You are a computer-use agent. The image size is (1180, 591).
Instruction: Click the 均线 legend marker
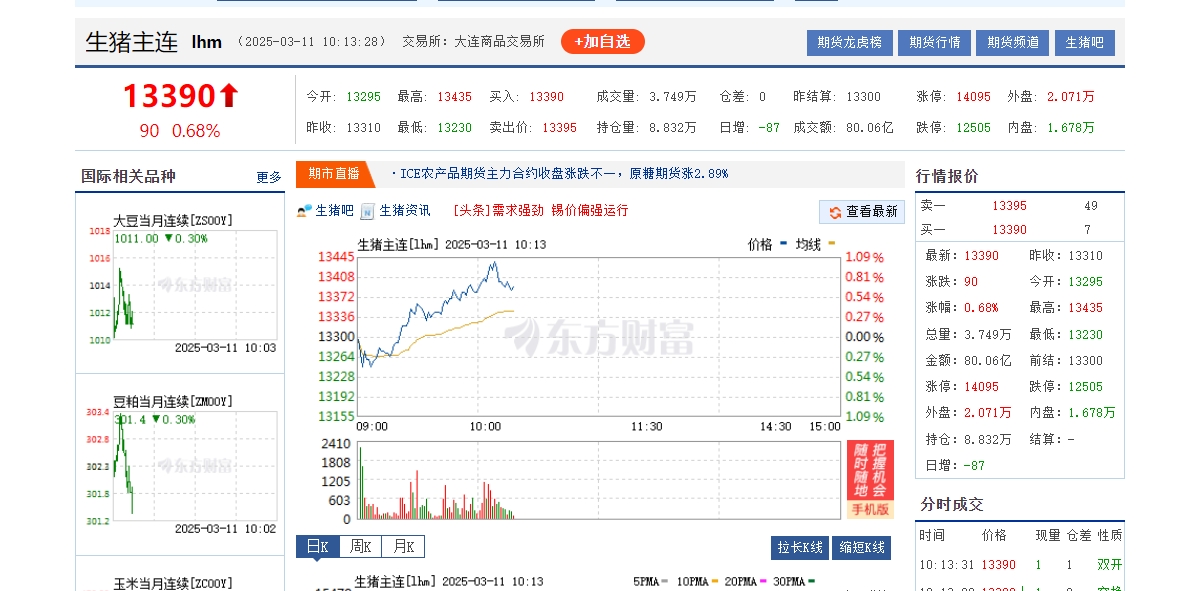pyautogui.click(x=832, y=244)
